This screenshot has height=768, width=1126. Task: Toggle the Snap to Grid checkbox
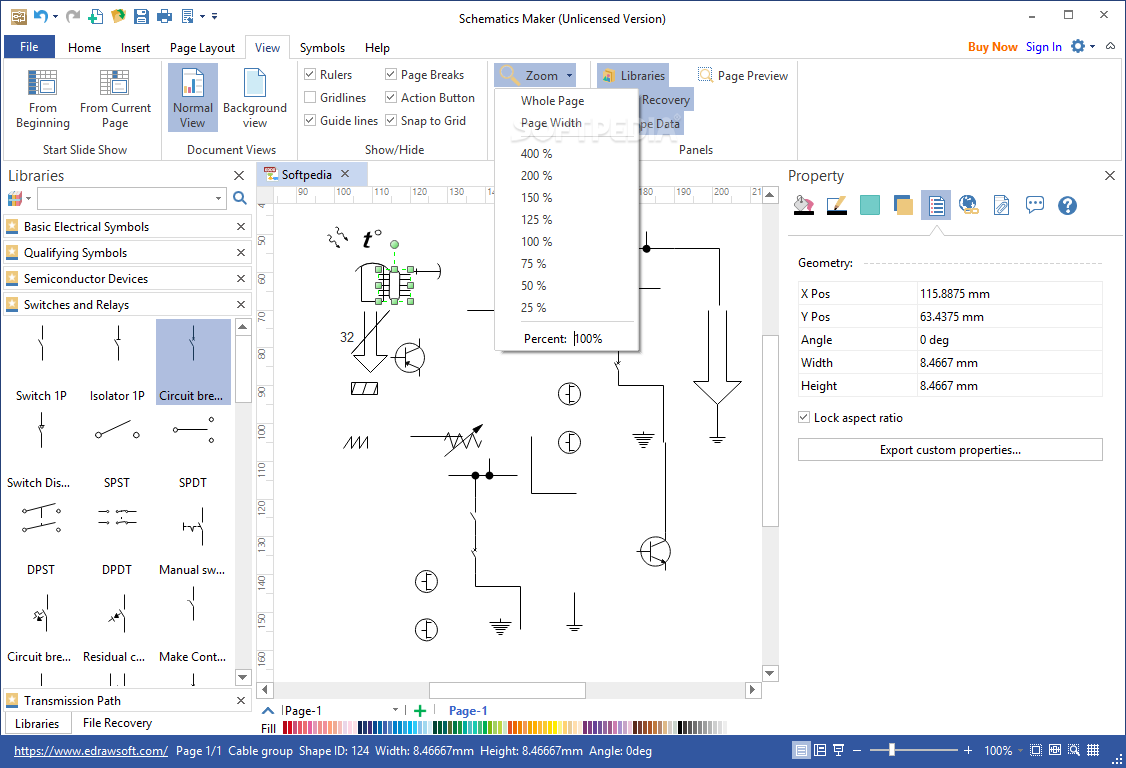coord(391,120)
